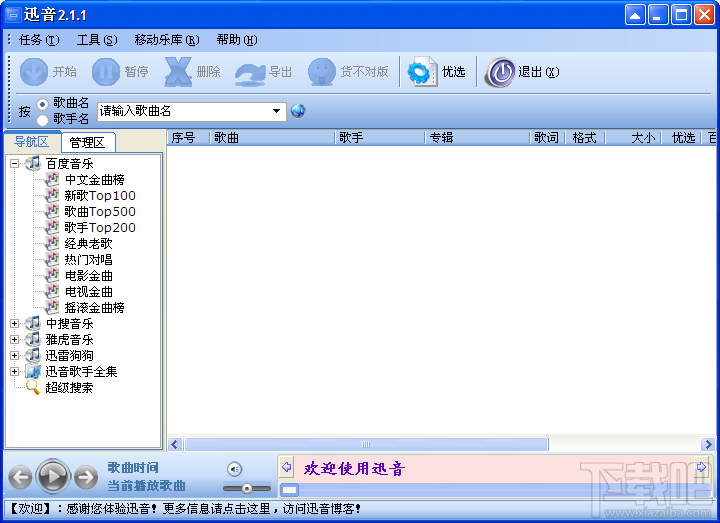Image resolution: width=720 pixels, height=523 pixels.
Task: Open the 帮助(H) menu
Action: 237,40
